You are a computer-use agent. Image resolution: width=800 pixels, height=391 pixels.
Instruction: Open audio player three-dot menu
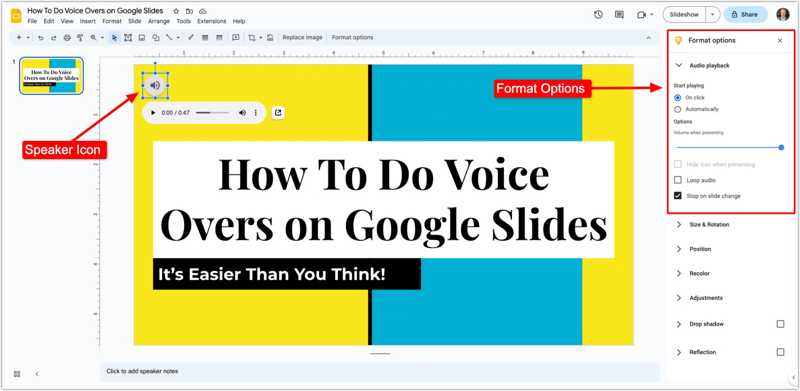pos(256,112)
